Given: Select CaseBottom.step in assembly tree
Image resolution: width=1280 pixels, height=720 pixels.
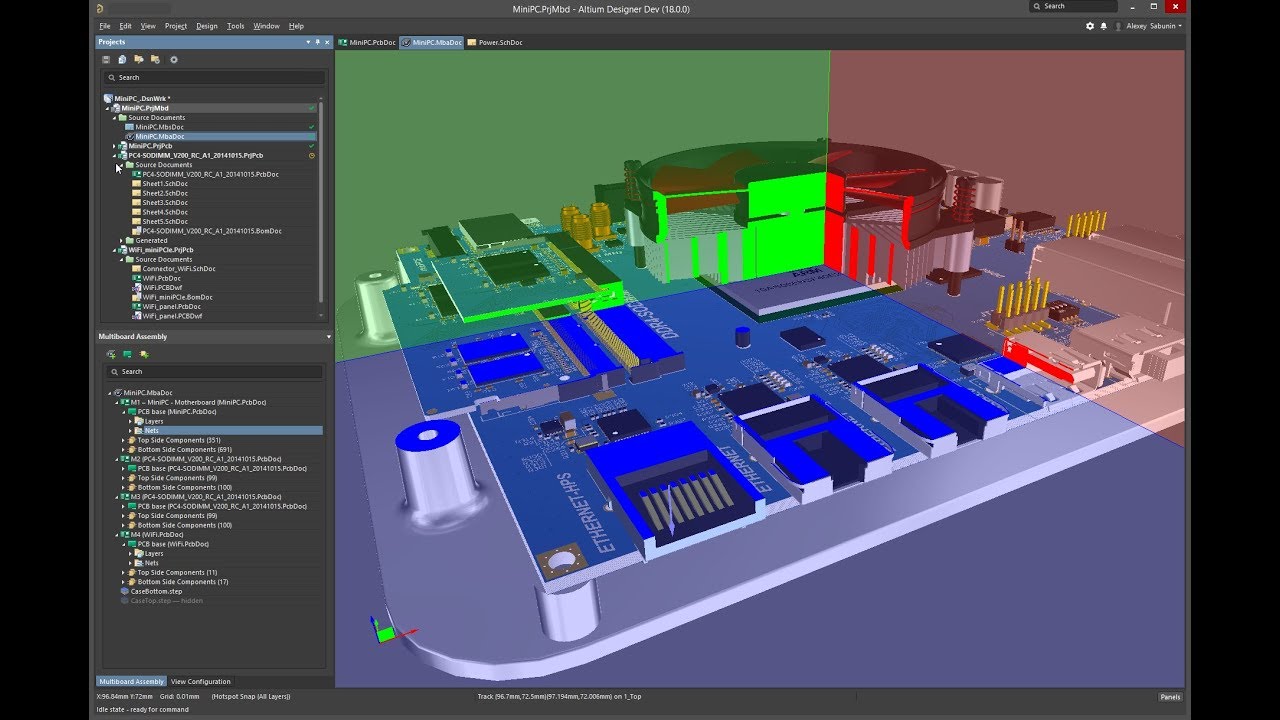Looking at the screenshot, I should pos(156,591).
